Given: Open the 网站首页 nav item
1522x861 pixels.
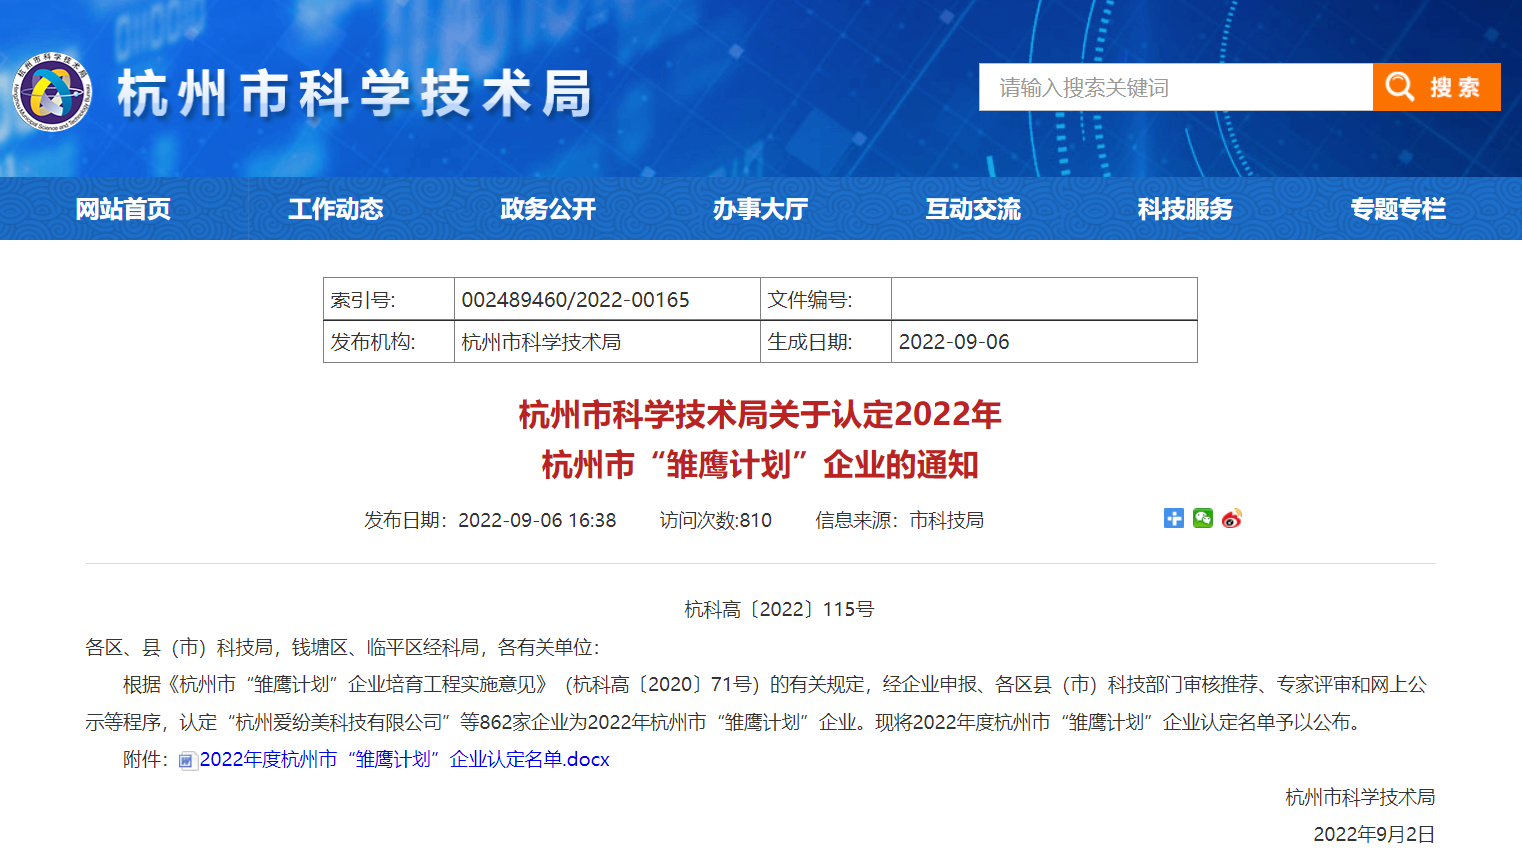Looking at the screenshot, I should [x=123, y=209].
